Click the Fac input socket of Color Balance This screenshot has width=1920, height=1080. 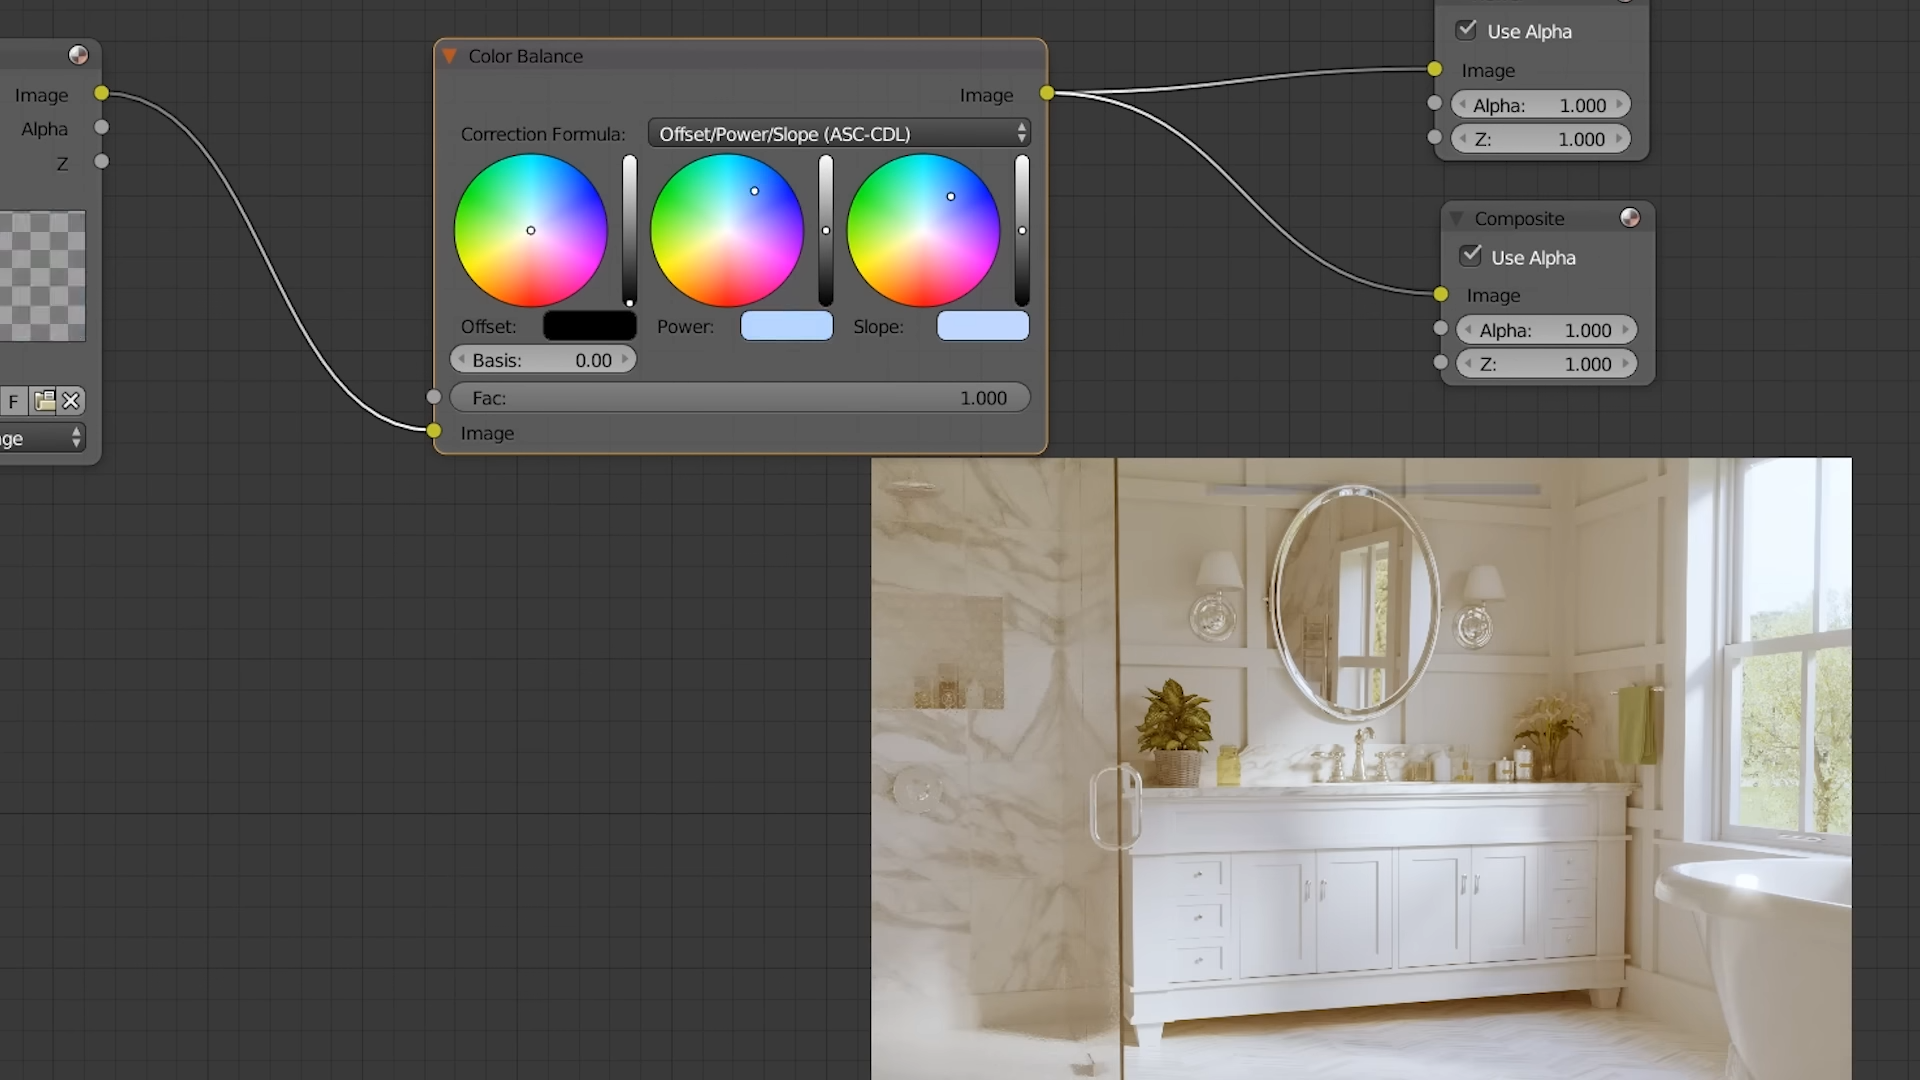[433, 397]
